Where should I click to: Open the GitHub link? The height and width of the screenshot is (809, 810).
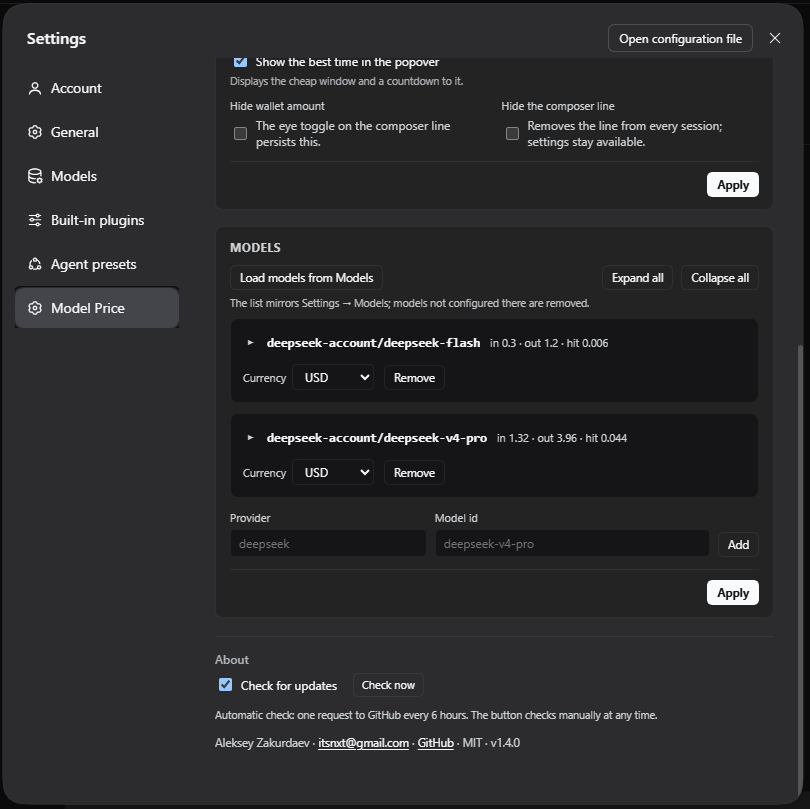pos(435,743)
